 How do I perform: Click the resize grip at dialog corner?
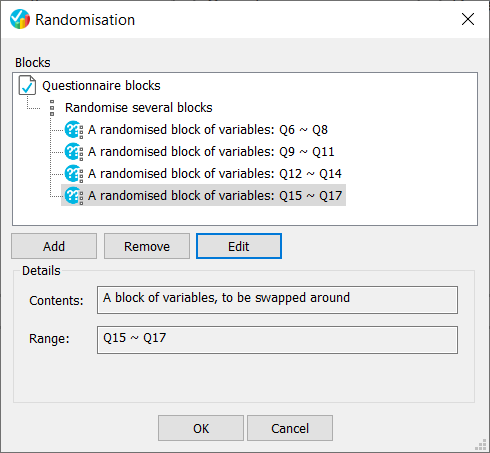click(x=481, y=445)
